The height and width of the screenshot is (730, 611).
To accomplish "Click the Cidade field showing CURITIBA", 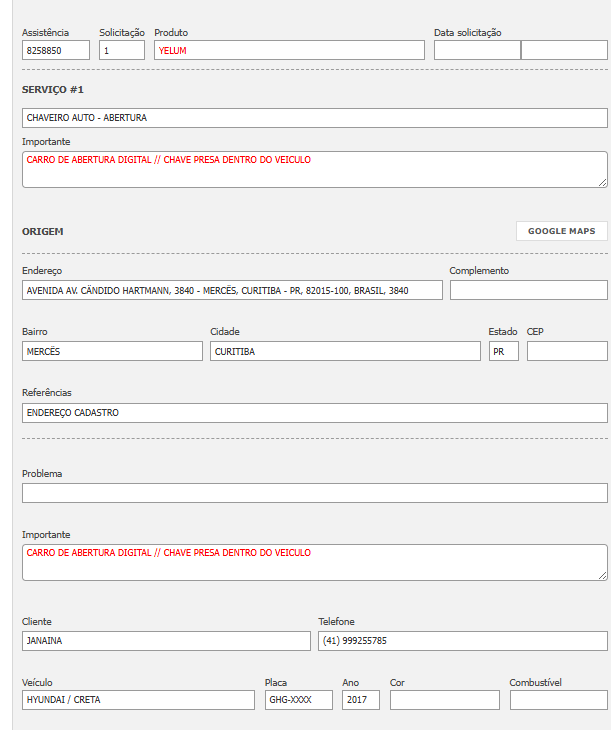I will pyautogui.click(x=345, y=351).
